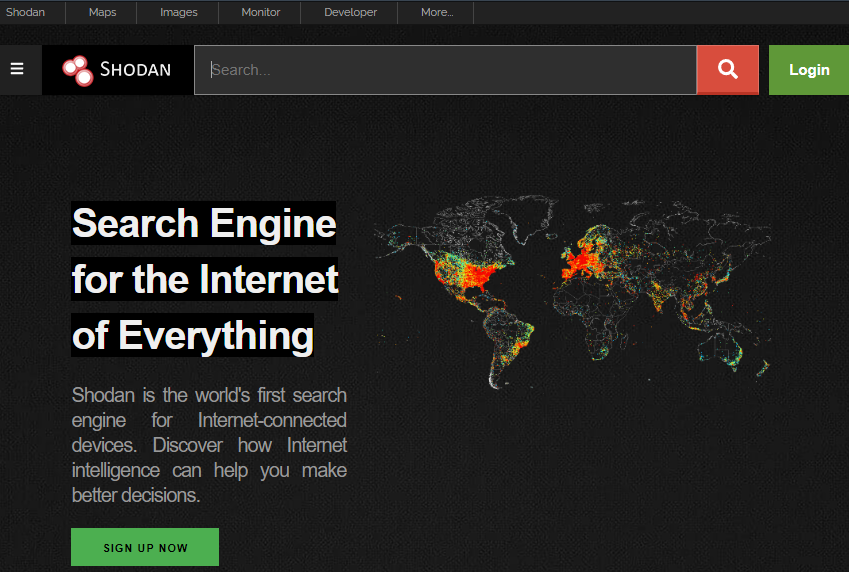Open the Images menu item
849x572 pixels.
pyautogui.click(x=179, y=12)
